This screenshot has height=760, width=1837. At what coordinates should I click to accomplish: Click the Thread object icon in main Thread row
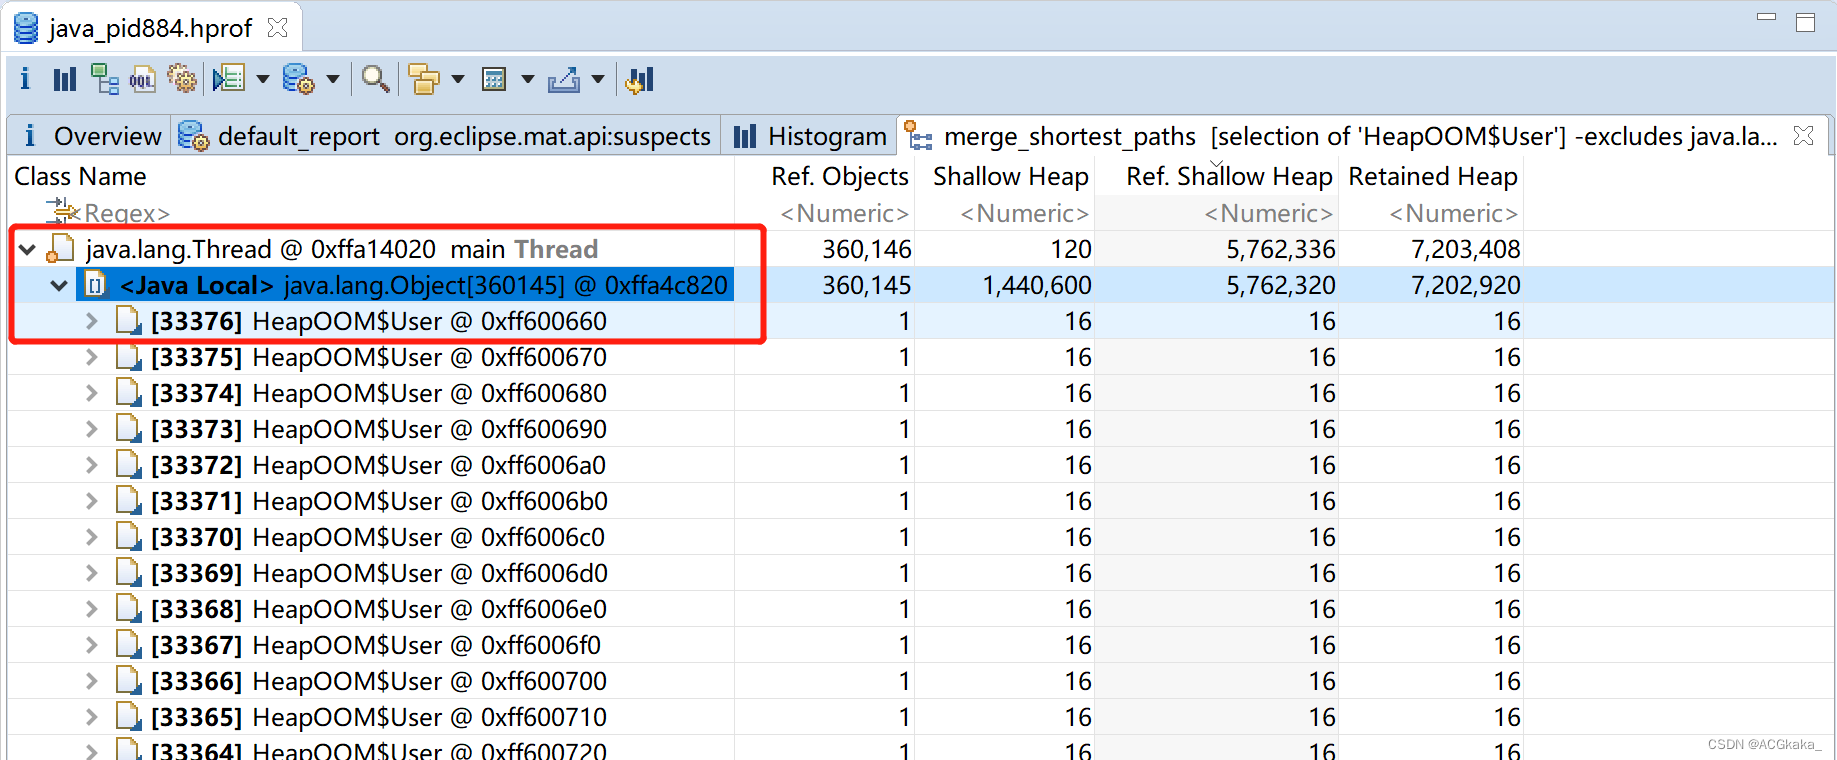62,248
